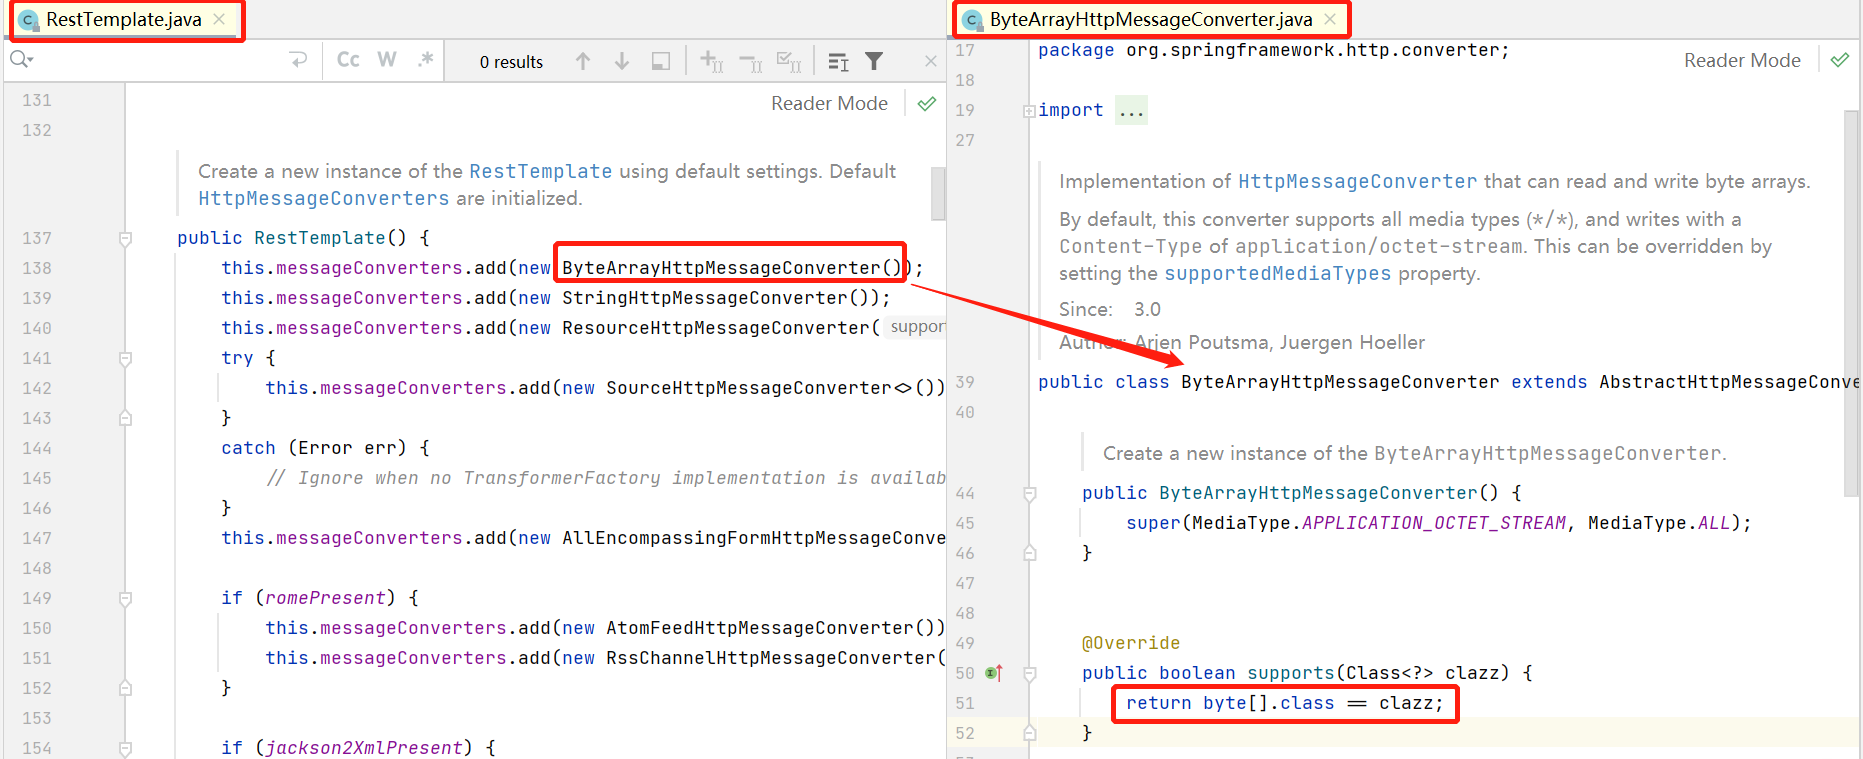Click the import '...' folded placeholder
1863x759 pixels.
[x=1131, y=110]
